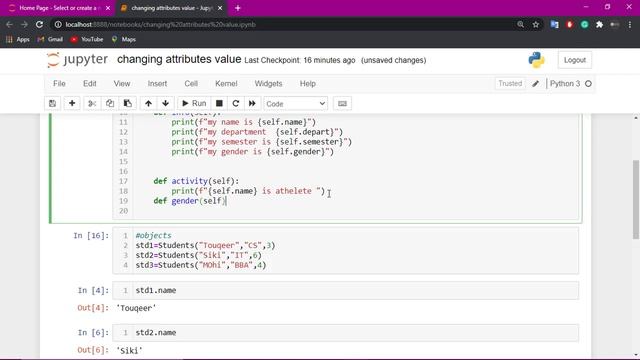This screenshot has width=640, height=360.
Task: Click the def gender(self) code line
Action: [190, 201]
